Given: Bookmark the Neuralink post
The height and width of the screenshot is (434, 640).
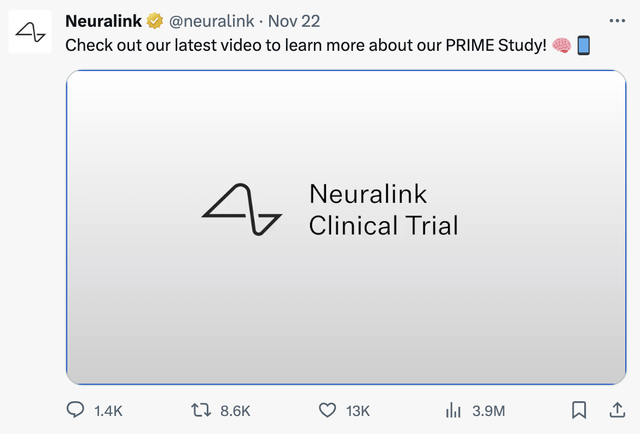Looking at the screenshot, I should [x=578, y=410].
